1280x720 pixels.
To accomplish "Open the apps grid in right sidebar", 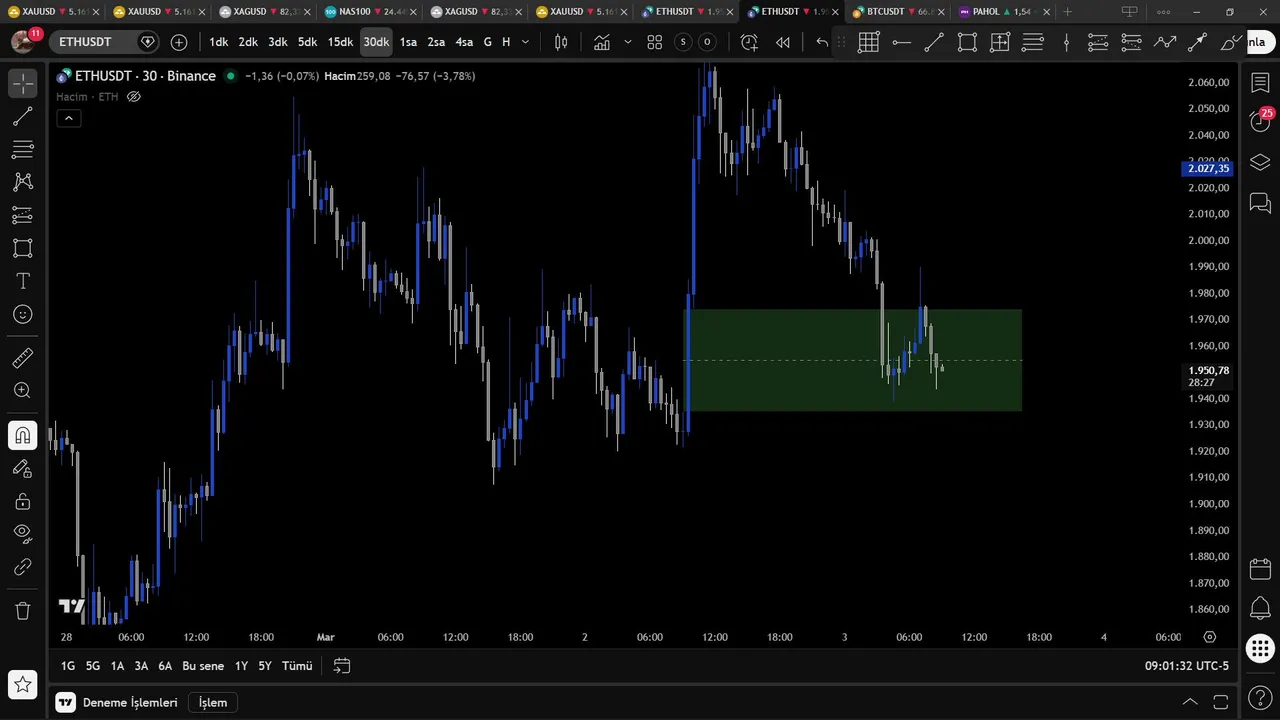I will pos(1260,648).
